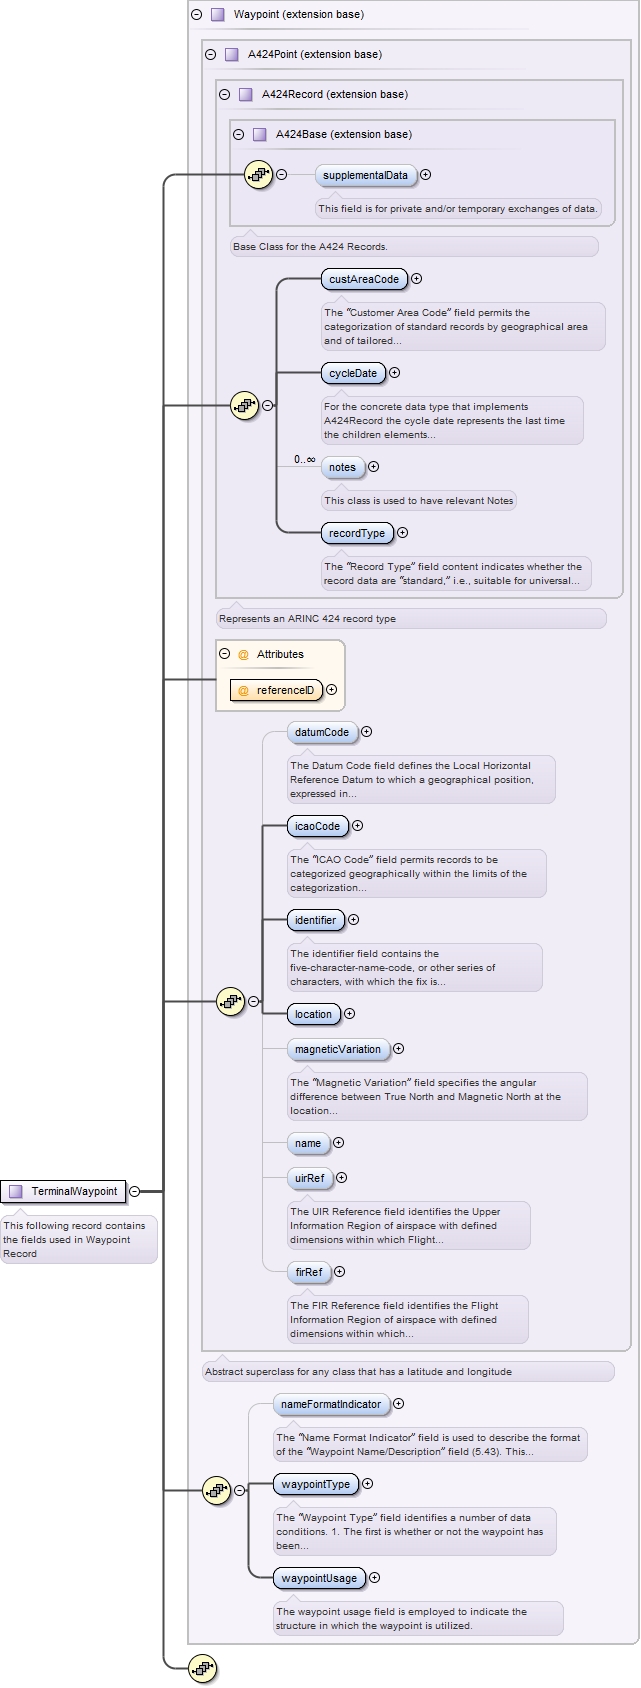The image size is (641, 1688).
Task: Expand the cycleDate element
Action: coord(394,373)
